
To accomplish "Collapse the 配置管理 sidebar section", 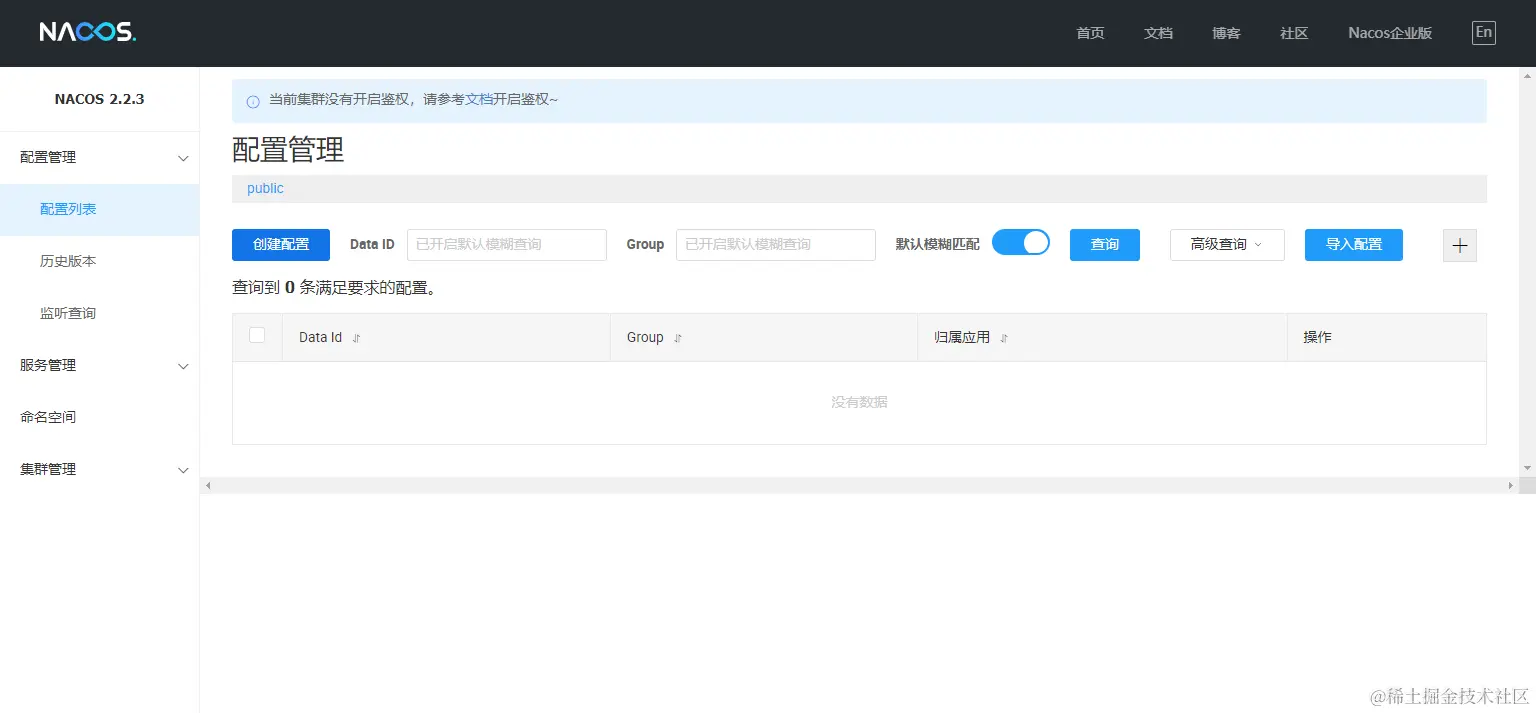I will 100,158.
